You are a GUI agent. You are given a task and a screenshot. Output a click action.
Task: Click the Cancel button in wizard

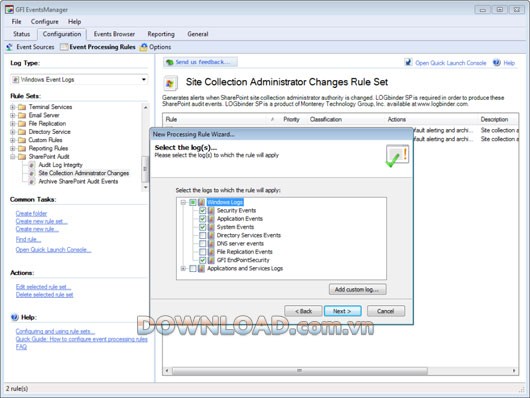click(386, 311)
